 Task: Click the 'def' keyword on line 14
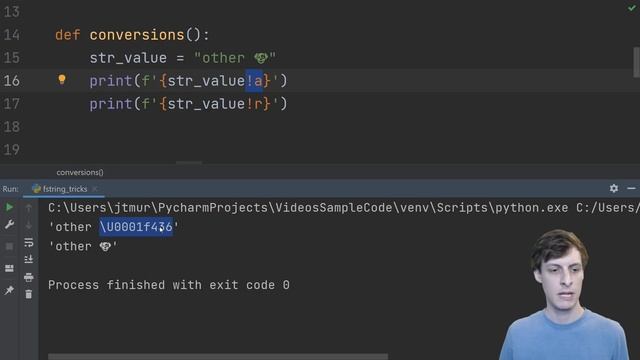pos(67,35)
